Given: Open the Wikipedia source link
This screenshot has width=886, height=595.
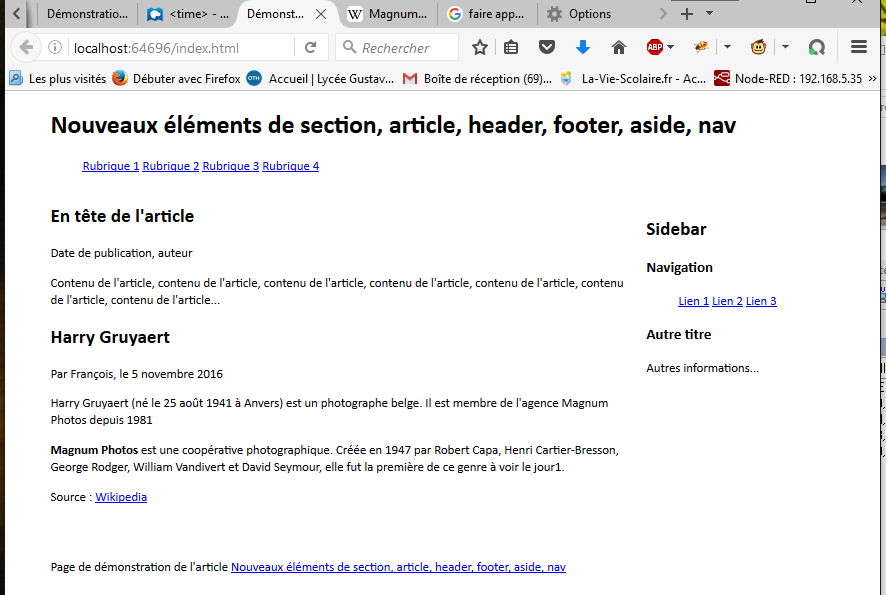Looking at the screenshot, I should point(121,497).
